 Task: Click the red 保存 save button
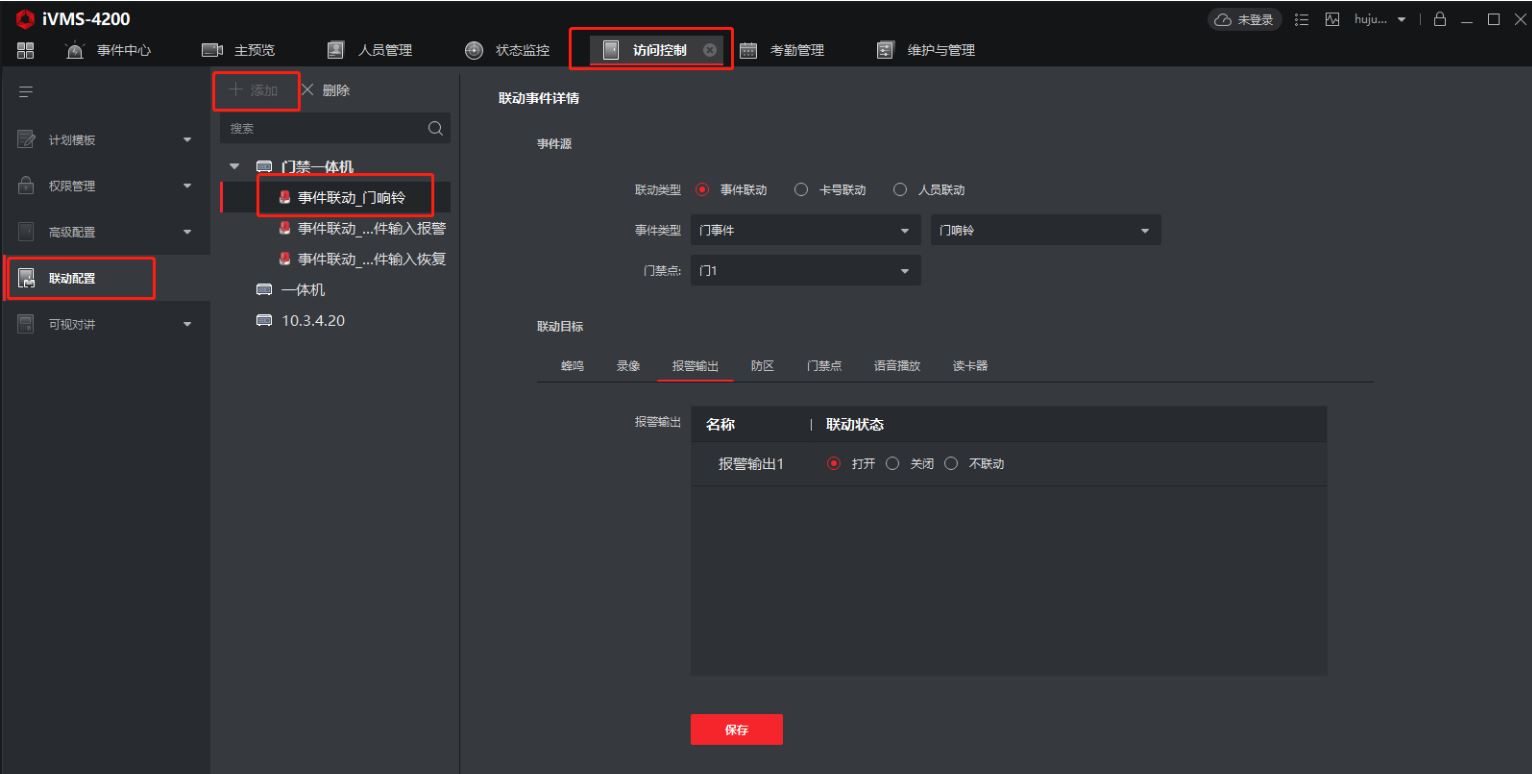[x=737, y=730]
